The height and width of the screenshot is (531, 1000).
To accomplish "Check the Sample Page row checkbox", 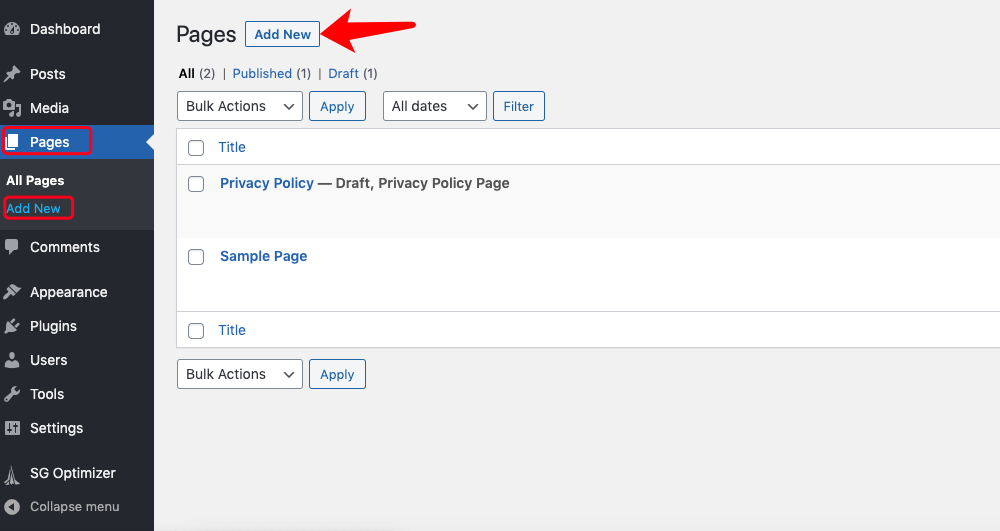I will click(x=196, y=257).
